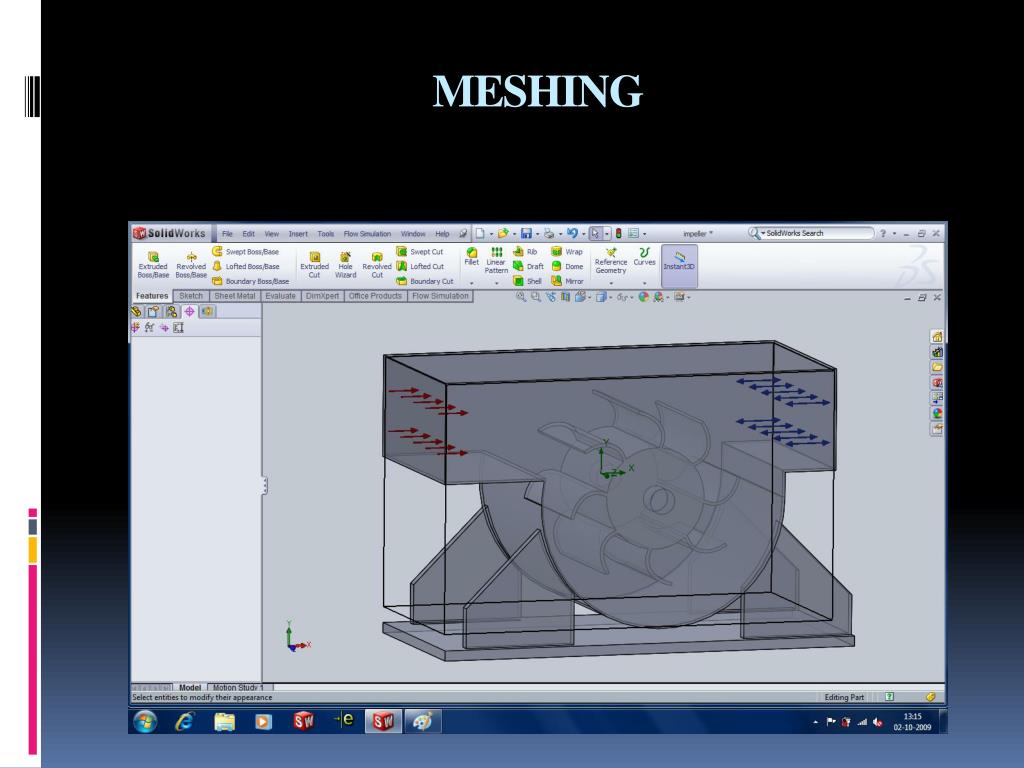
Task: Open Windows Start menu orb
Action: coord(145,722)
